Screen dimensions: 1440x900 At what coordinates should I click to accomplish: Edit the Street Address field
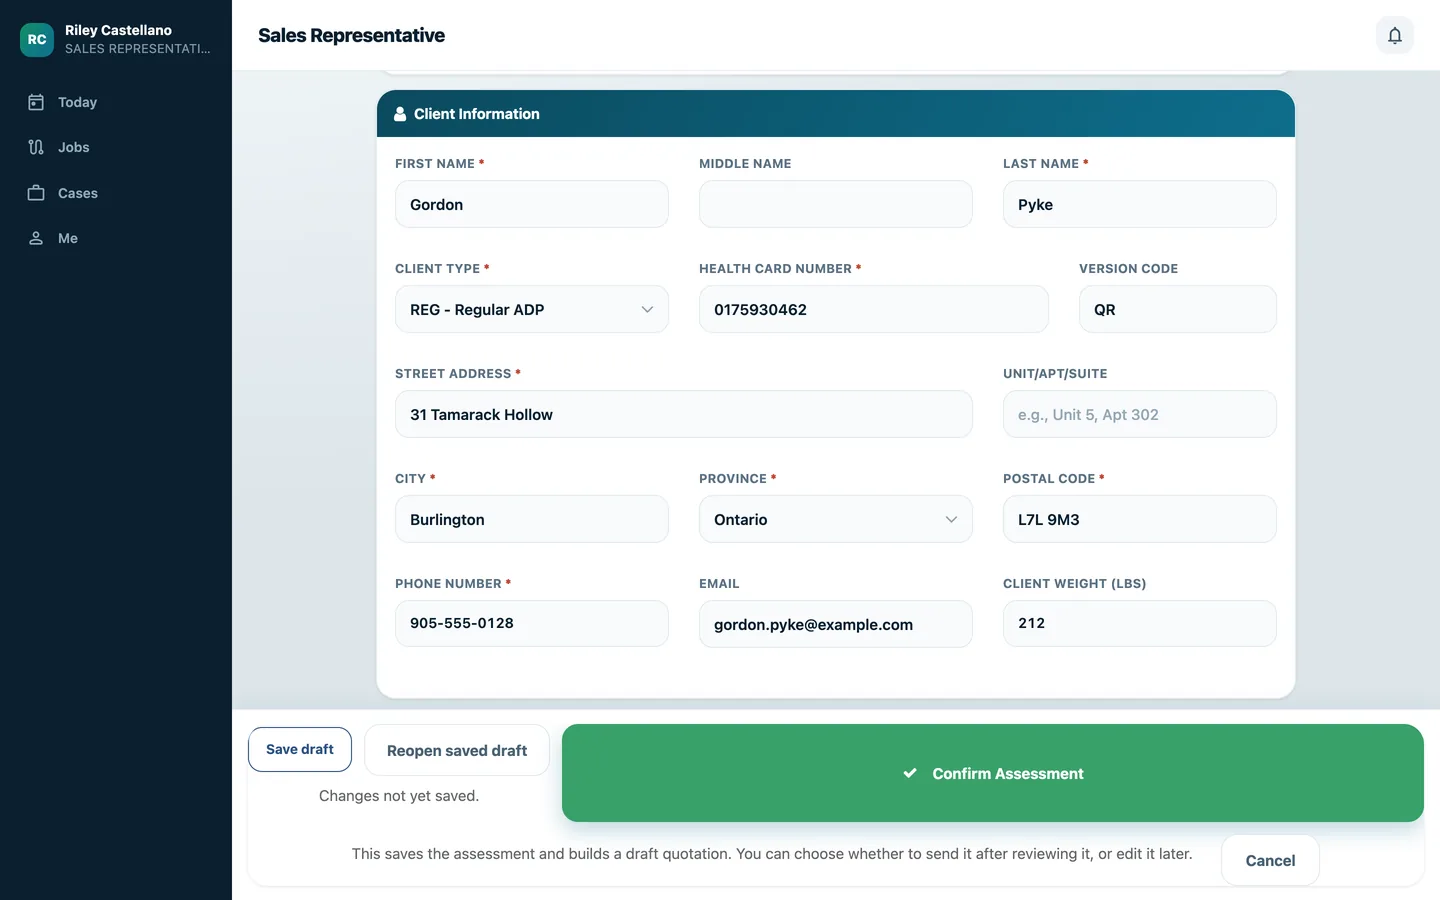point(684,414)
